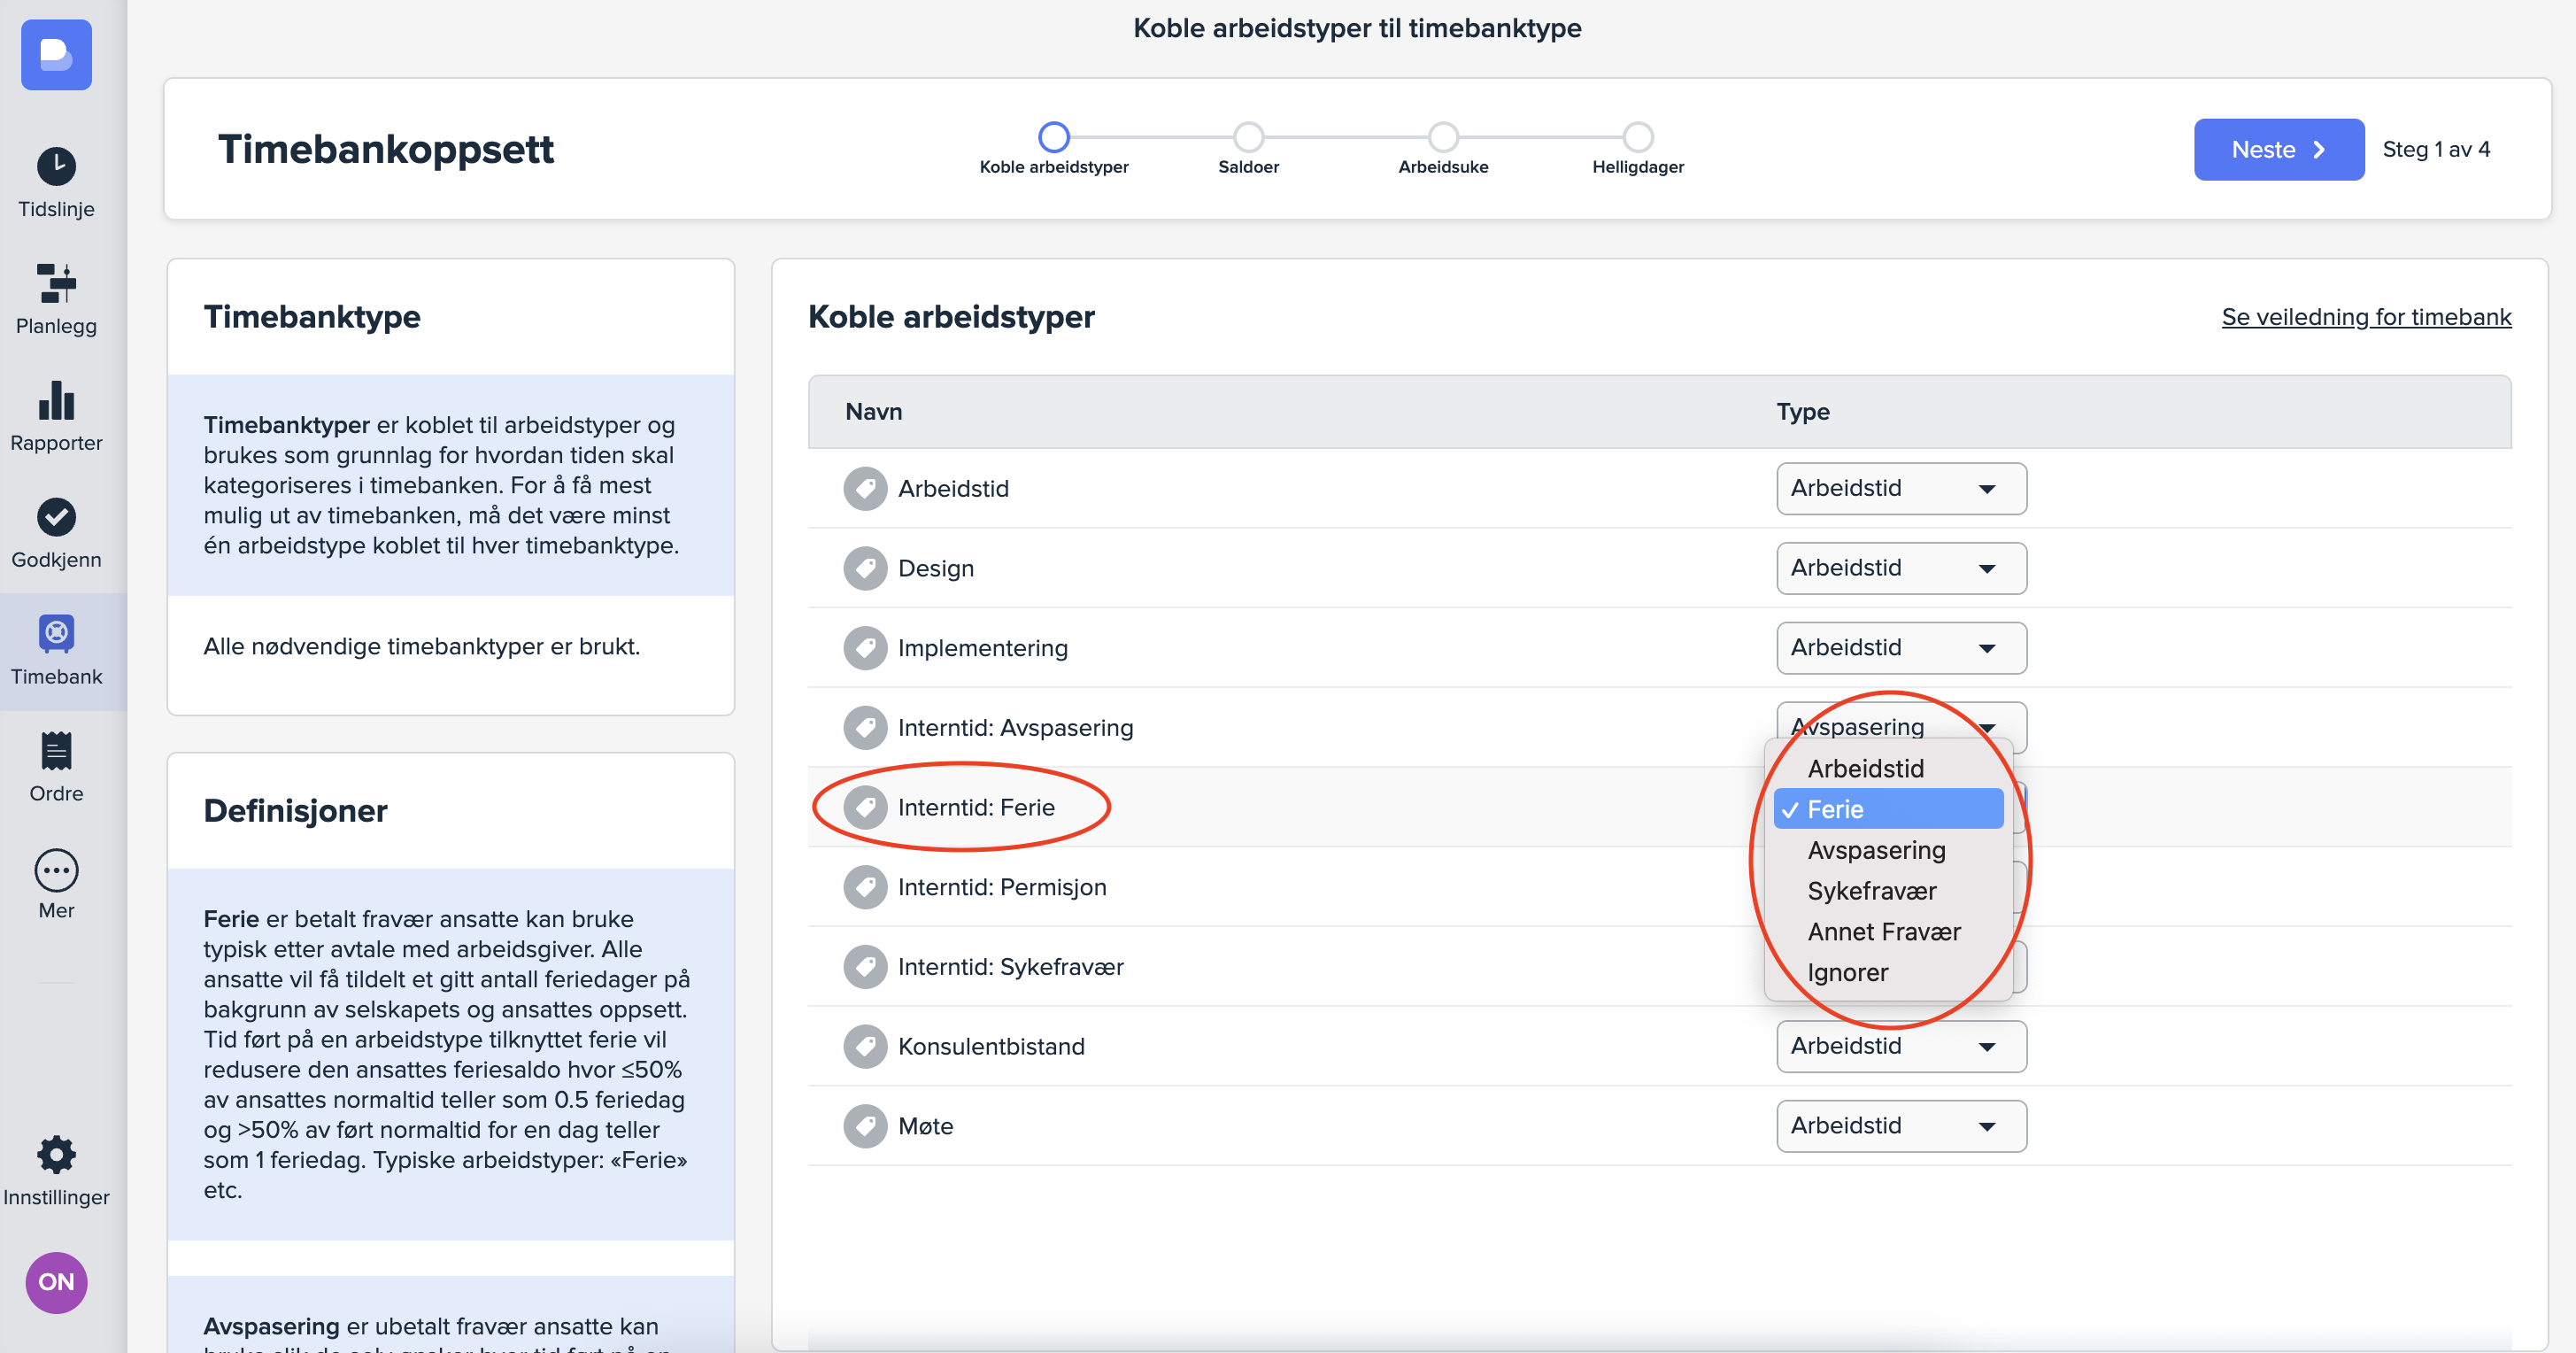Choose Ignorer option in open dropdown list
The image size is (2576, 1353).
(x=1847, y=972)
